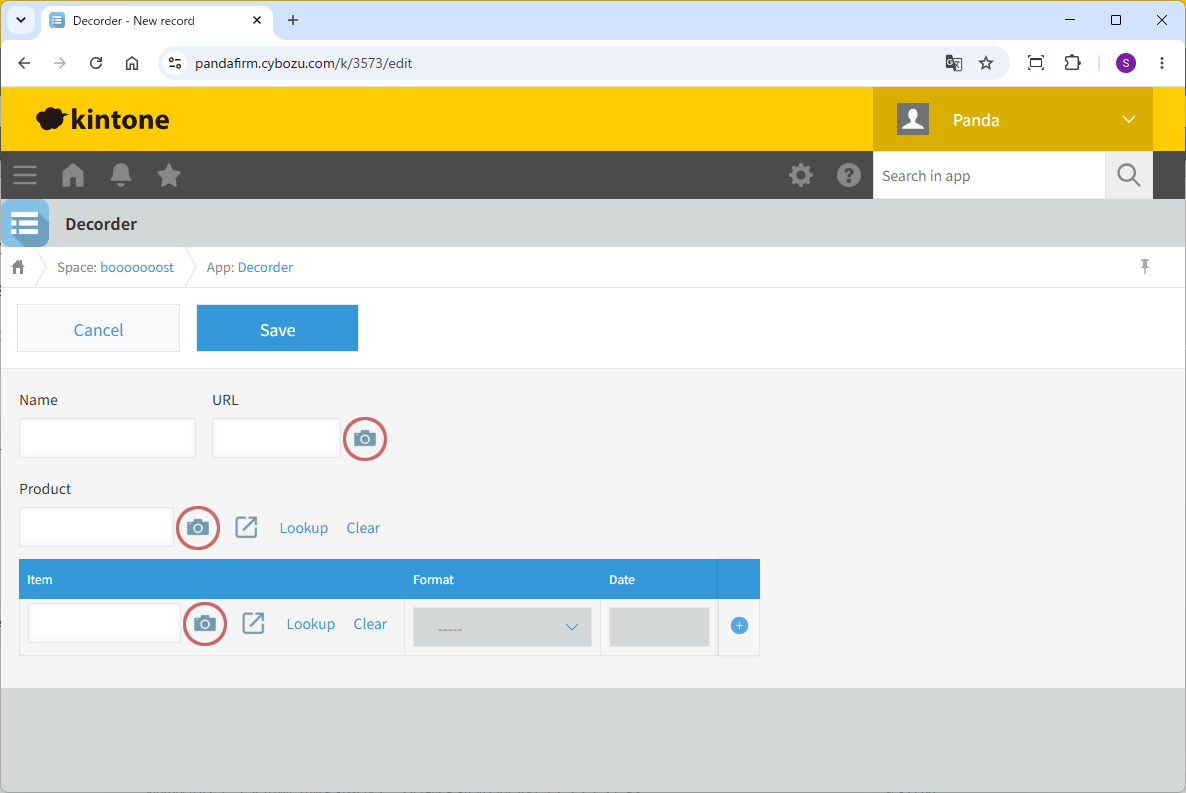Image resolution: width=1186 pixels, height=793 pixels.
Task: Open the linked record icon in the Item row
Action: coord(253,624)
